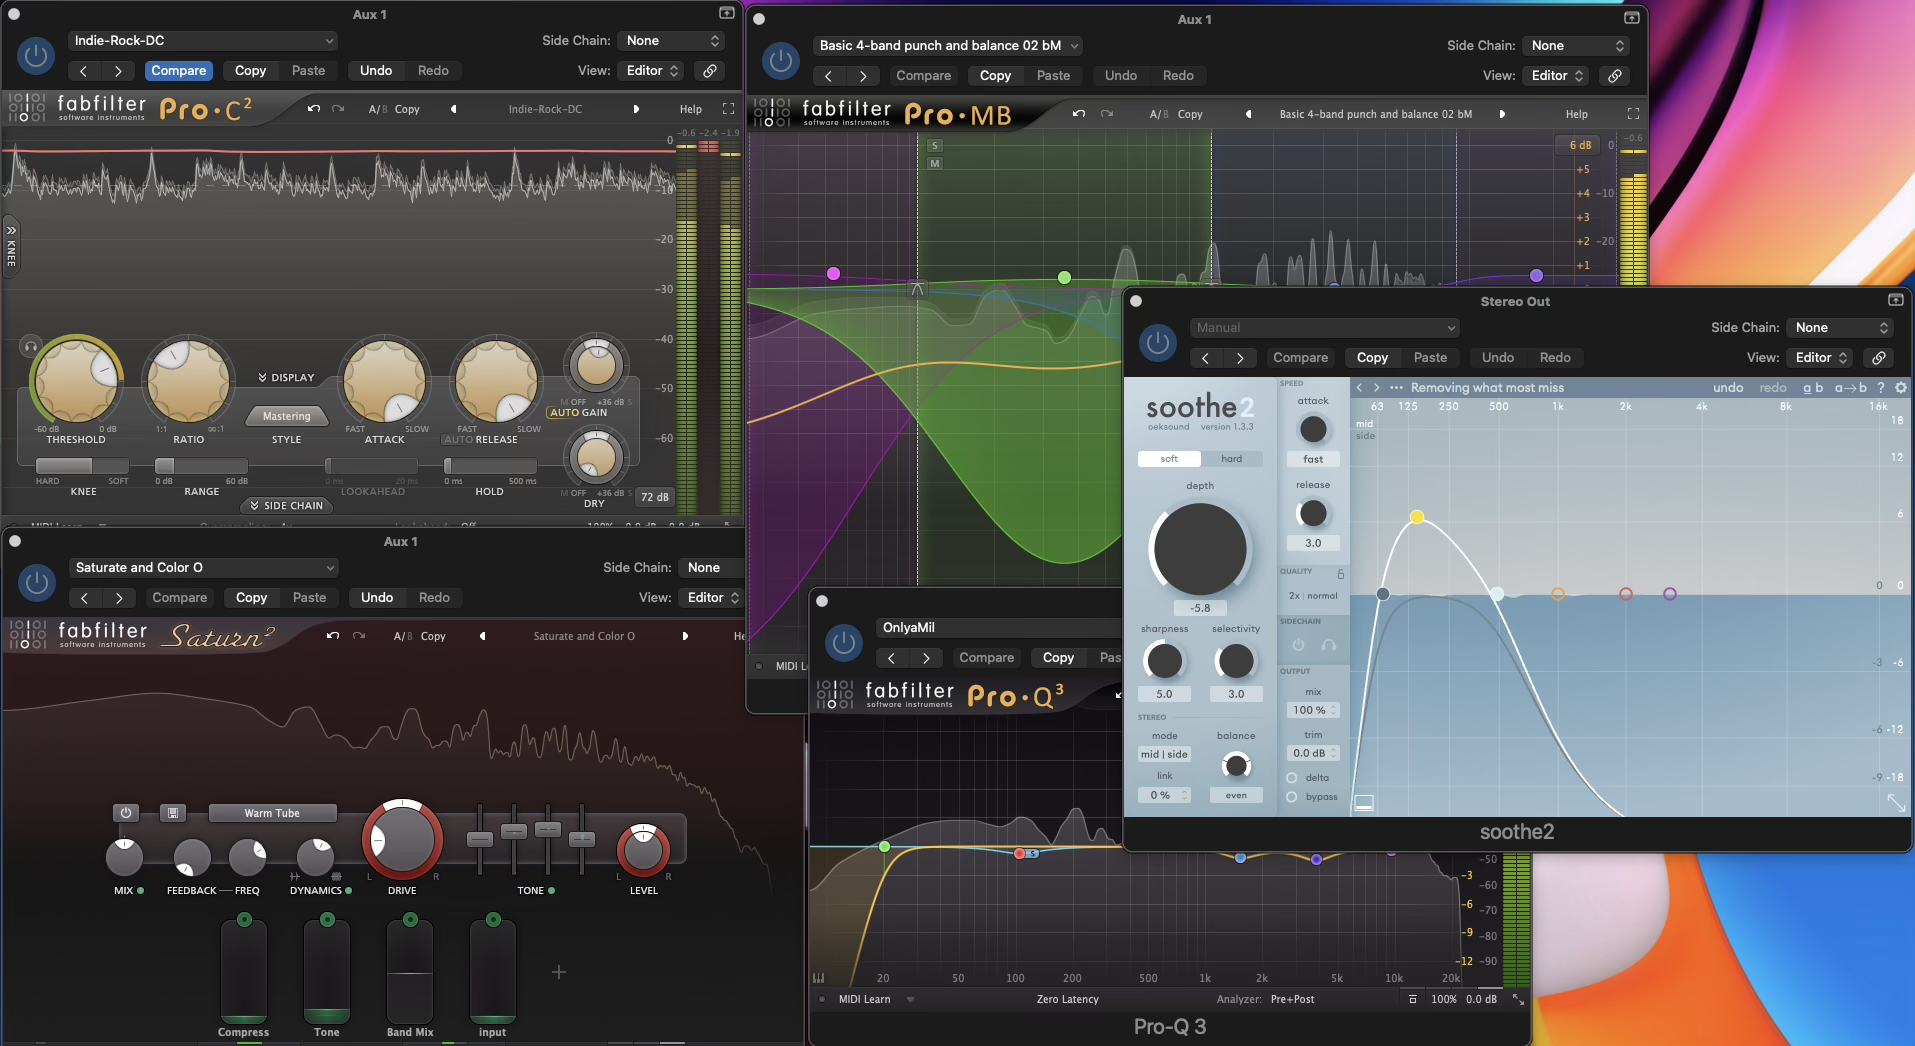This screenshot has width=1915, height=1046.
Task: Enable soothe2 delta radio button
Action: [x=1292, y=778]
